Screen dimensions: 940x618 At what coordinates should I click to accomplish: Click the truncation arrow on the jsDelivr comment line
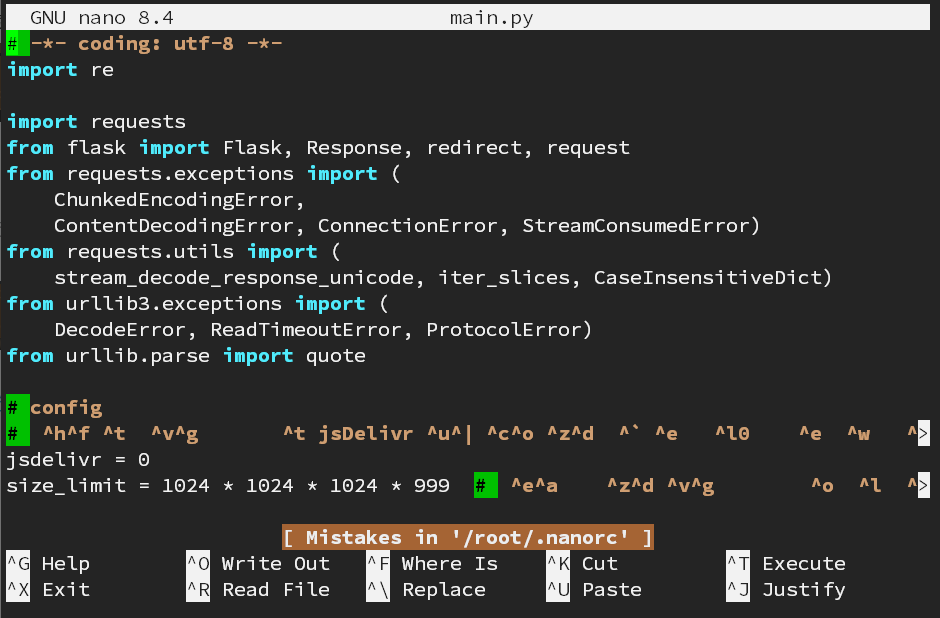[x=923, y=434]
